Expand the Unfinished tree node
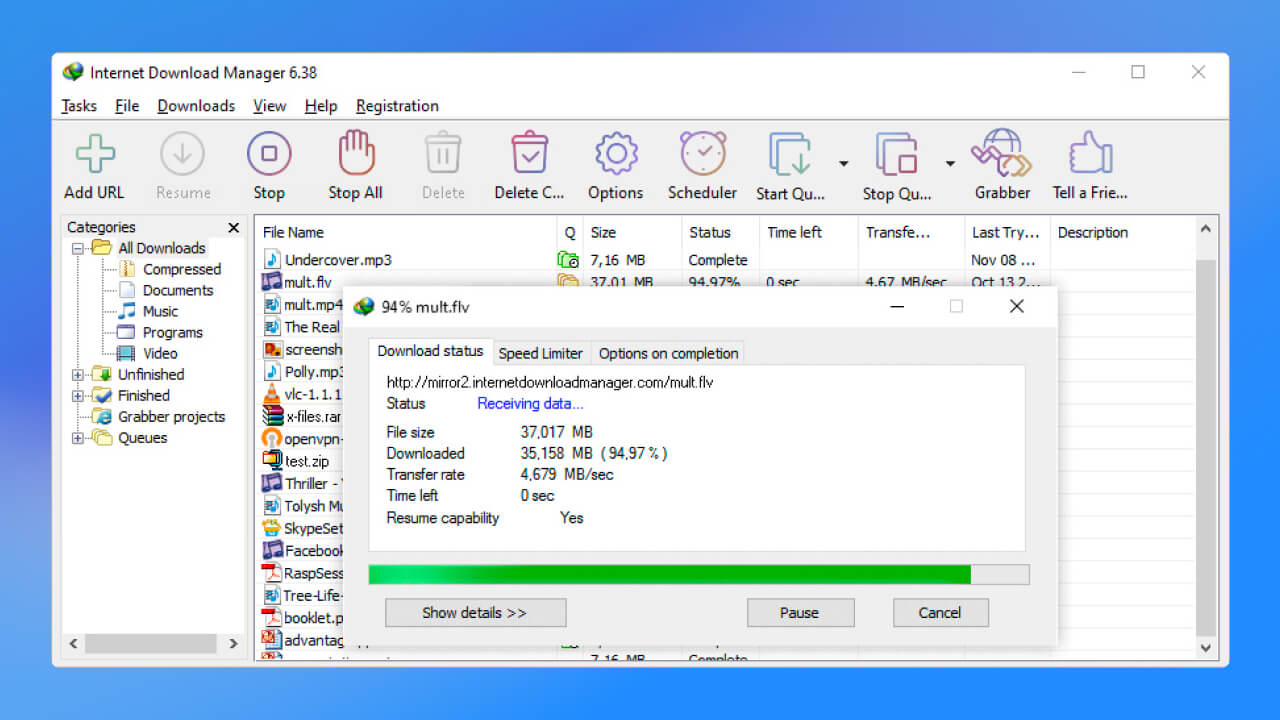1280x720 pixels. coord(78,375)
